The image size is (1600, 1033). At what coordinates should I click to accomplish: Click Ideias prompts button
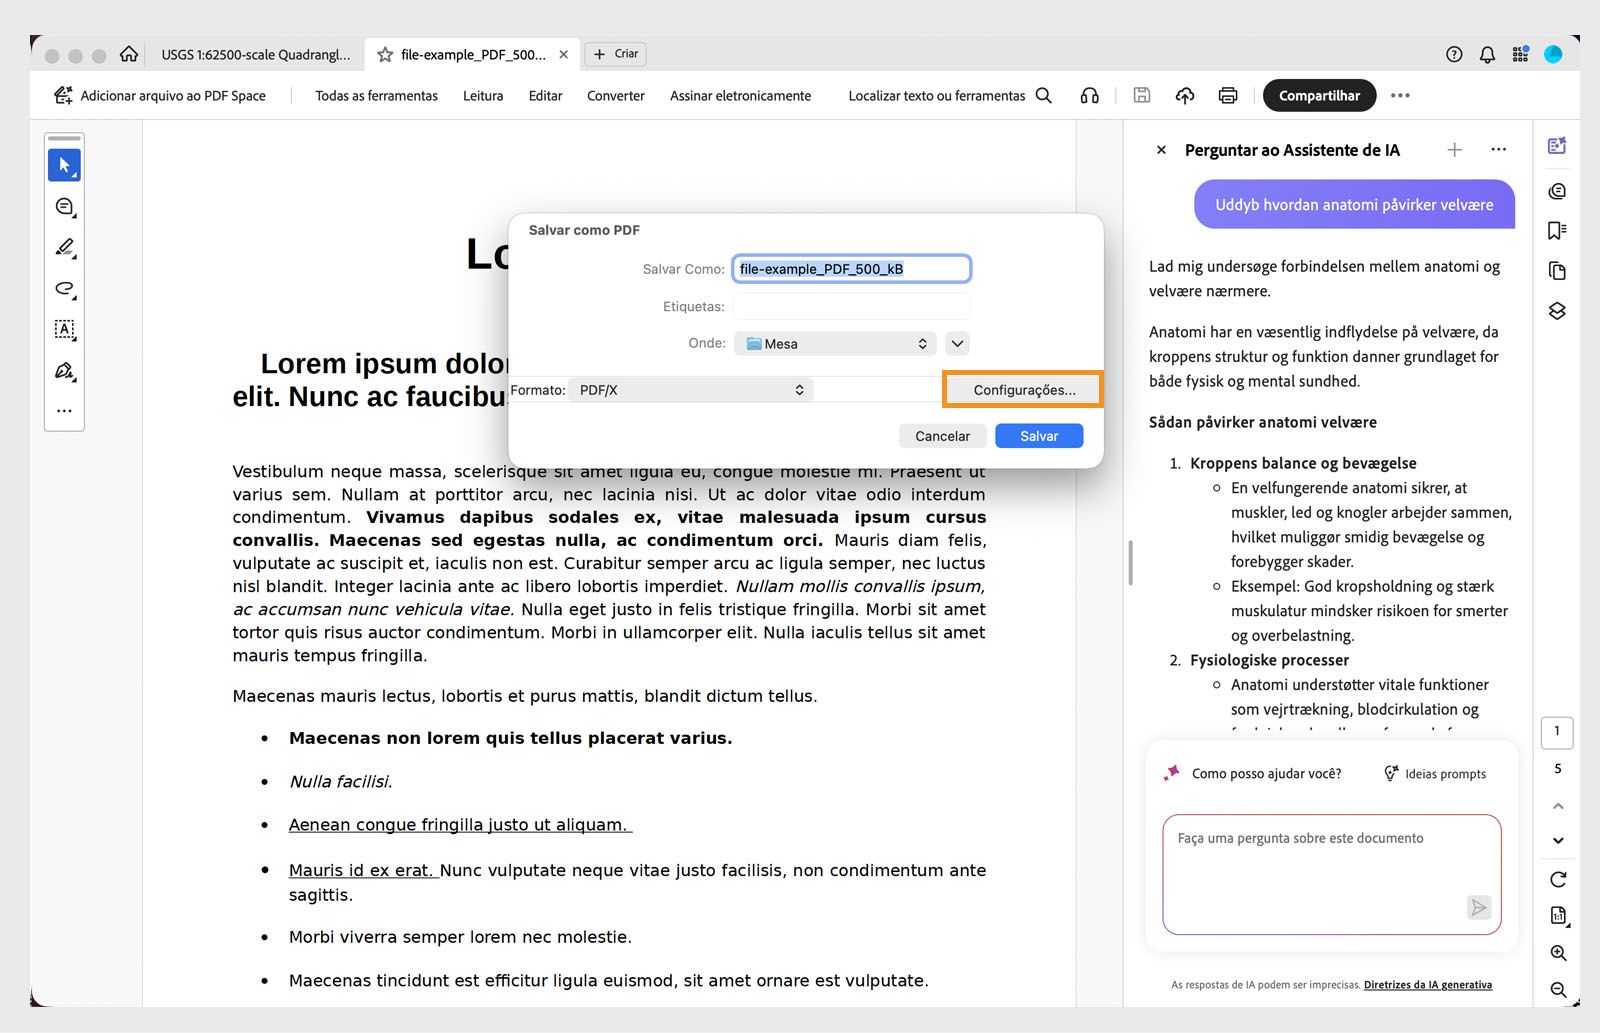1435,774
